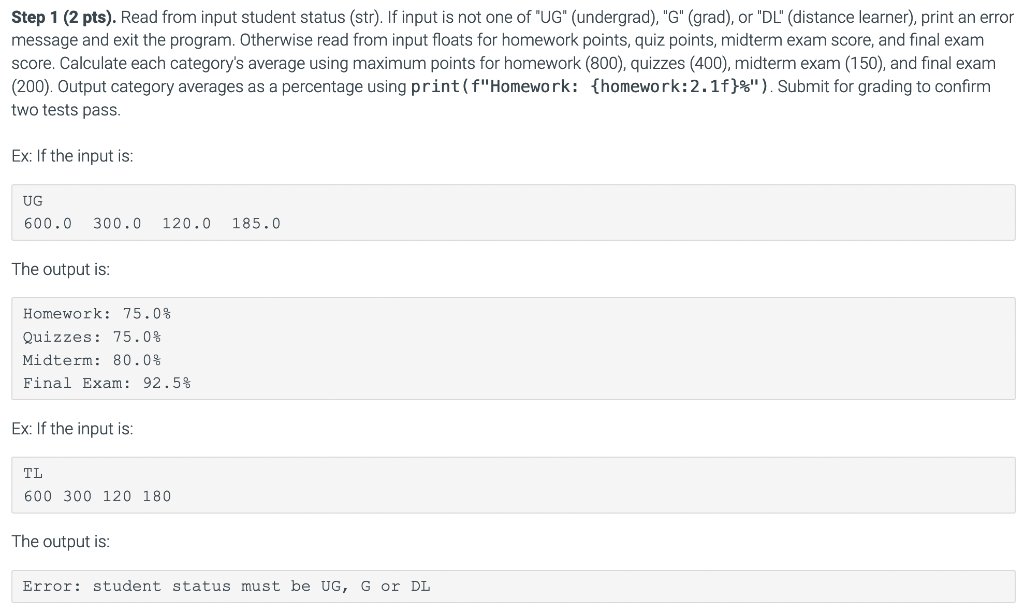
Task: Click the 'Quizzes: 75.0%' output line
Action: tap(91, 337)
